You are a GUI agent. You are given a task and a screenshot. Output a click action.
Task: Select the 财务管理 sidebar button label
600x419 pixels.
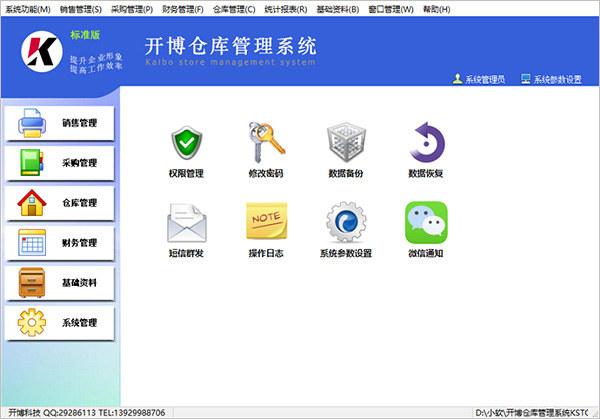[80, 243]
